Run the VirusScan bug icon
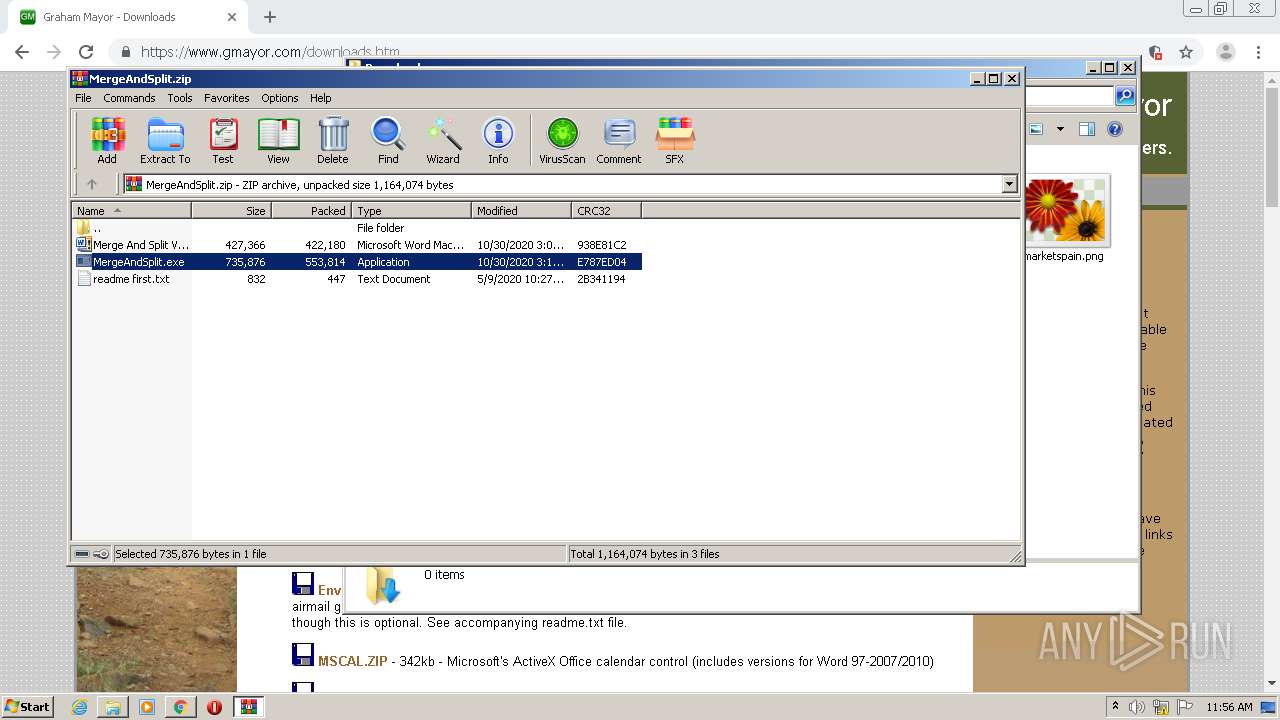The height and width of the screenshot is (720, 1280). click(x=562, y=140)
